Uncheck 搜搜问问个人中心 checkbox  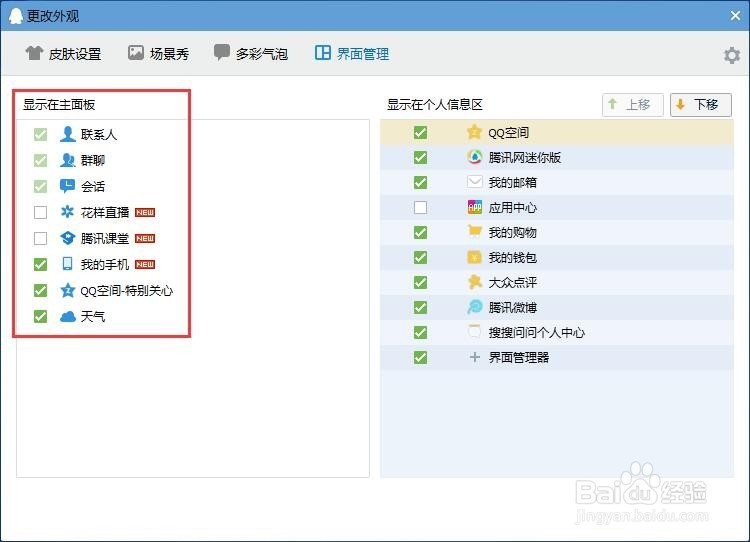click(420, 332)
